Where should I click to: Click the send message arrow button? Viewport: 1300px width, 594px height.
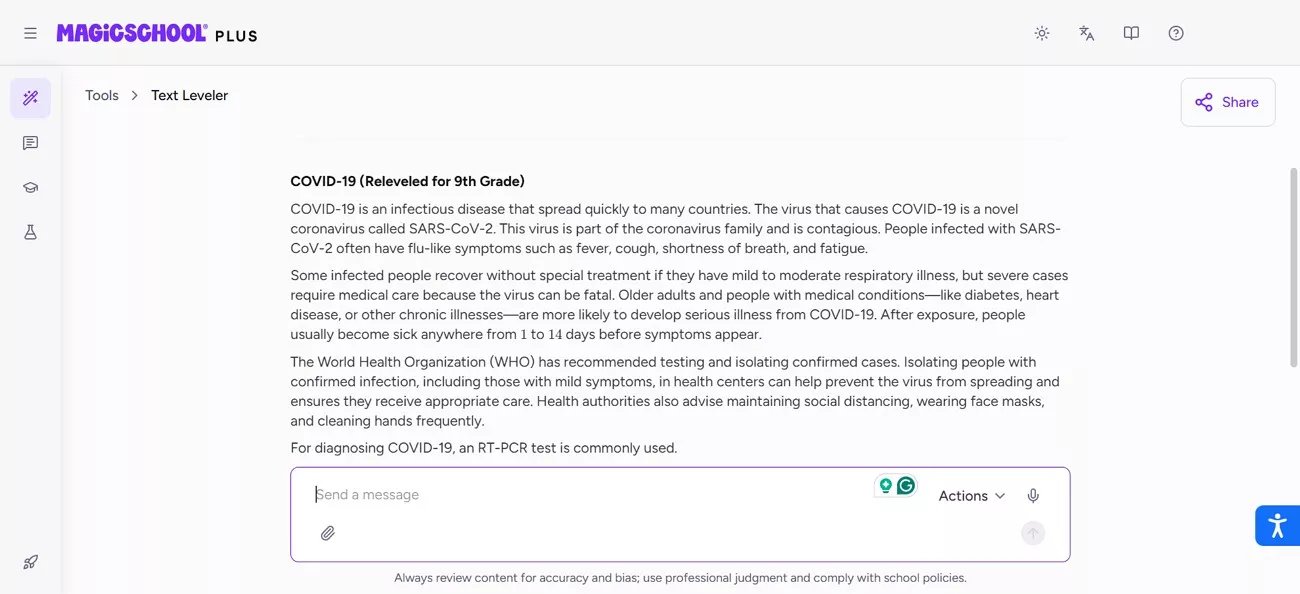point(1033,533)
